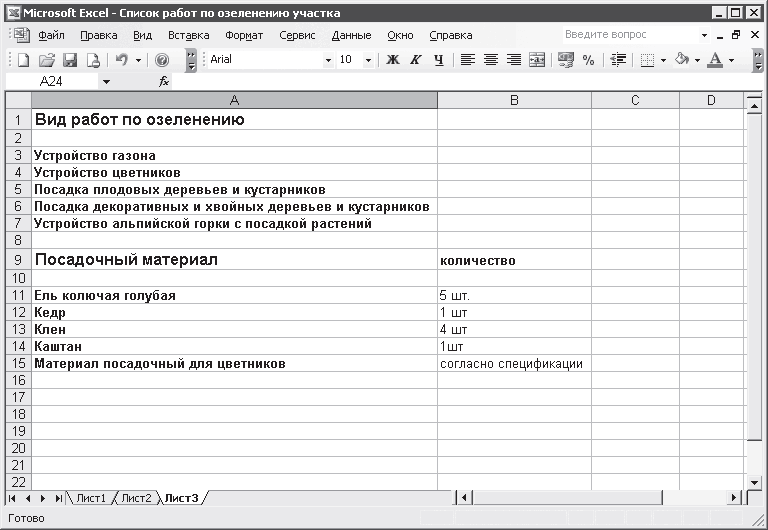This screenshot has width=768, height=530.
Task: Open the font size 10 dropdown
Action: pyautogui.click(x=368, y=60)
